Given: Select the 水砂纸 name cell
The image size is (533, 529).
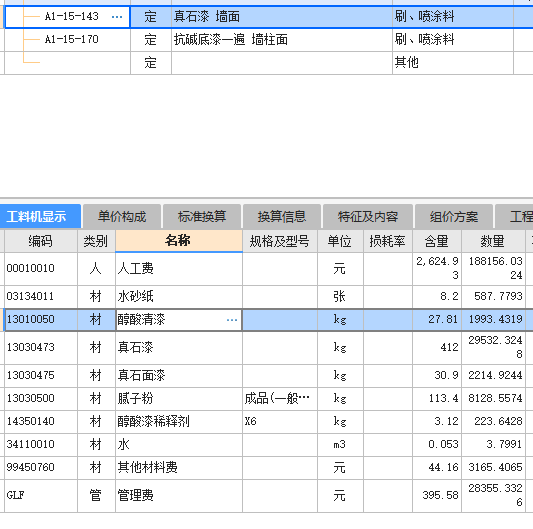Looking at the screenshot, I should (179, 297).
